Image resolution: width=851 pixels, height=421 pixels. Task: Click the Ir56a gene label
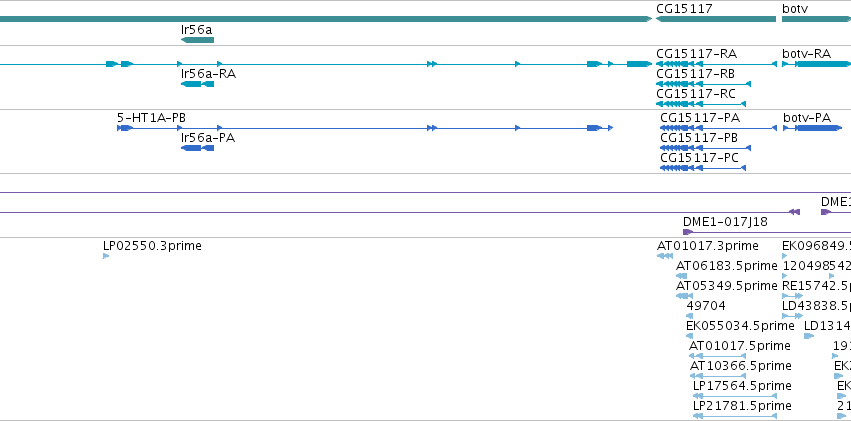point(196,29)
